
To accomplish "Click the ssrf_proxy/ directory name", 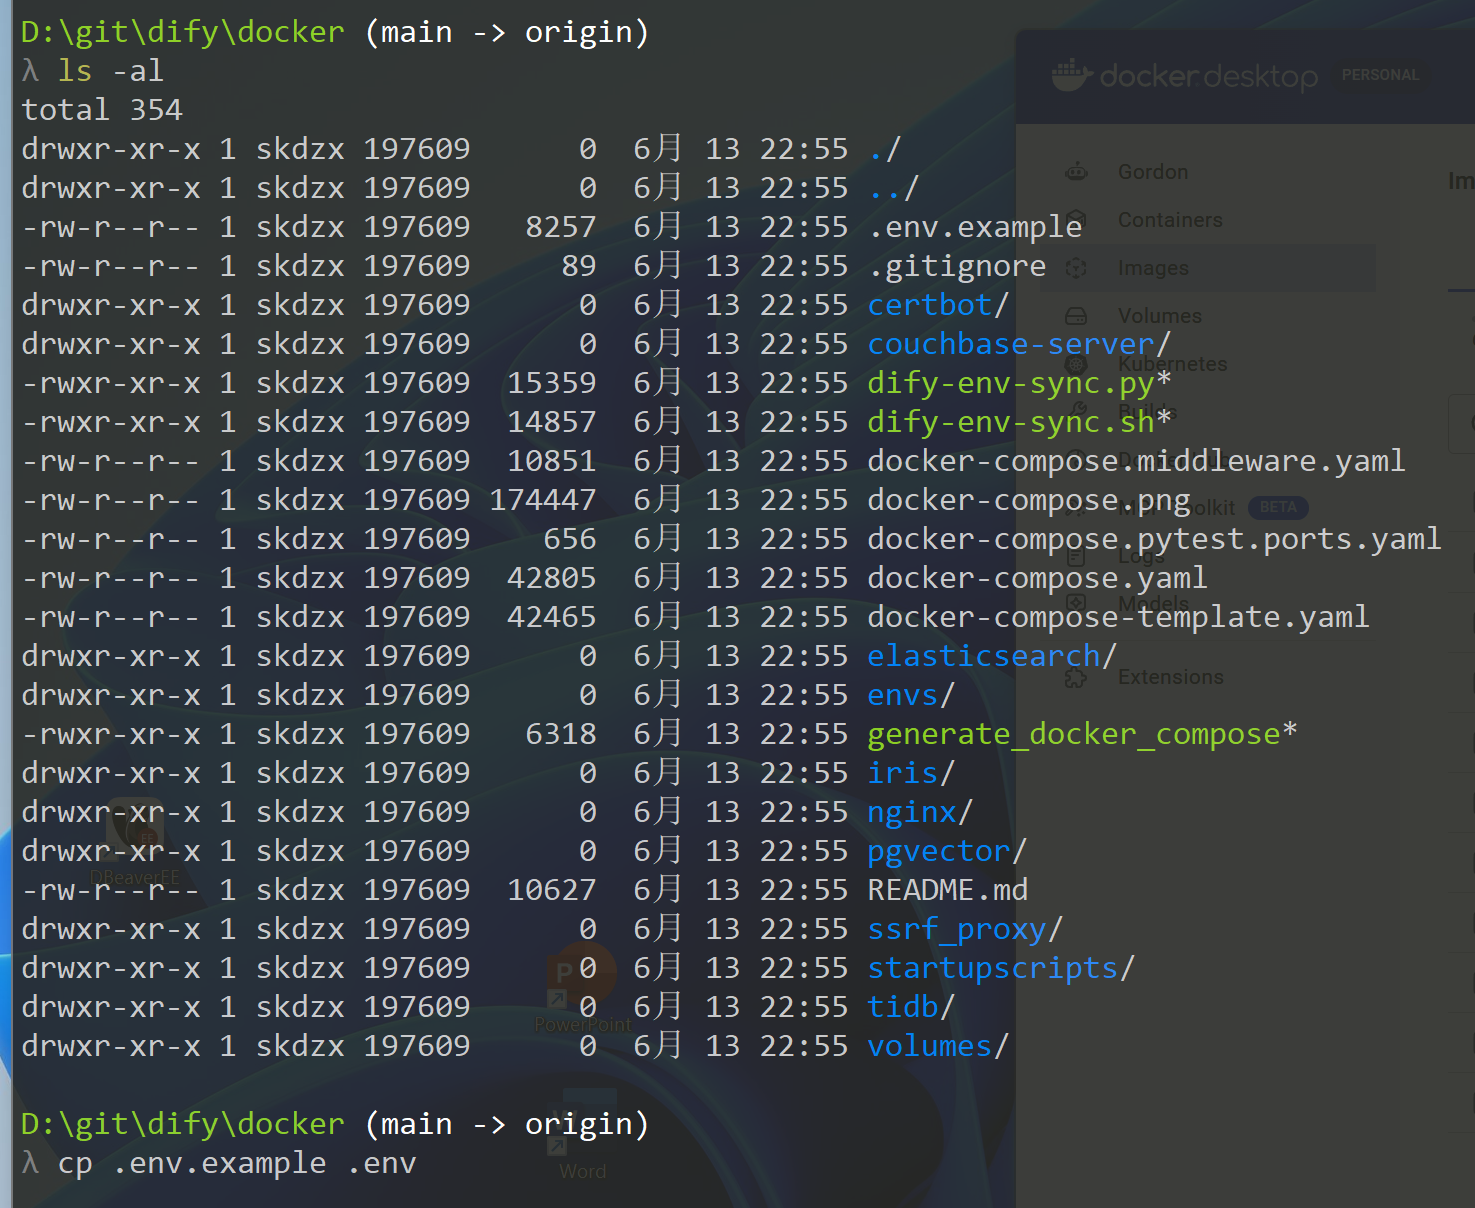I will click(x=965, y=929).
